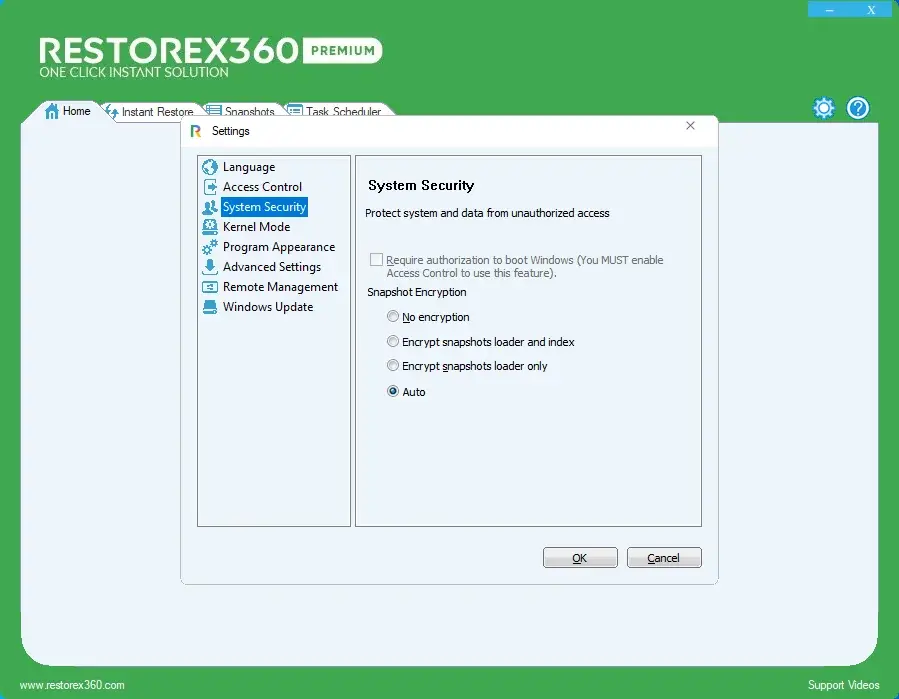Click the Cancel button
The height and width of the screenshot is (699, 899).
(x=664, y=558)
